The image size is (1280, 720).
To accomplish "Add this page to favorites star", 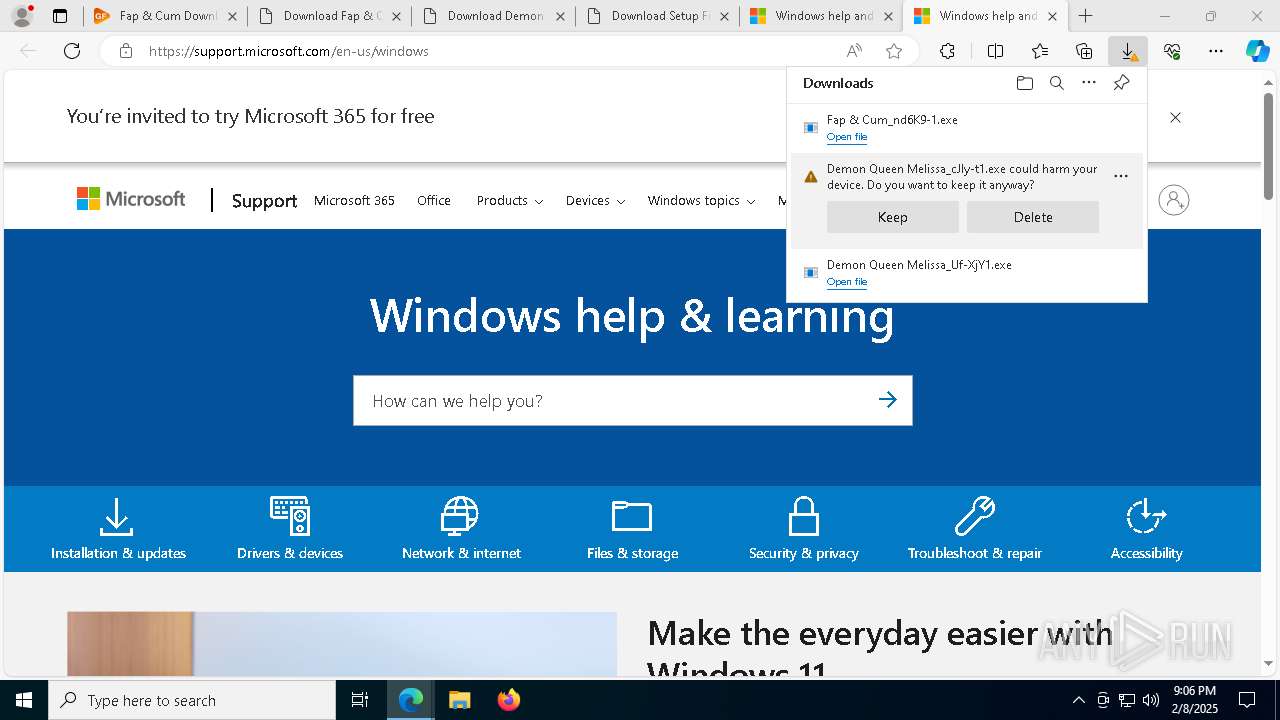I will [x=894, y=51].
